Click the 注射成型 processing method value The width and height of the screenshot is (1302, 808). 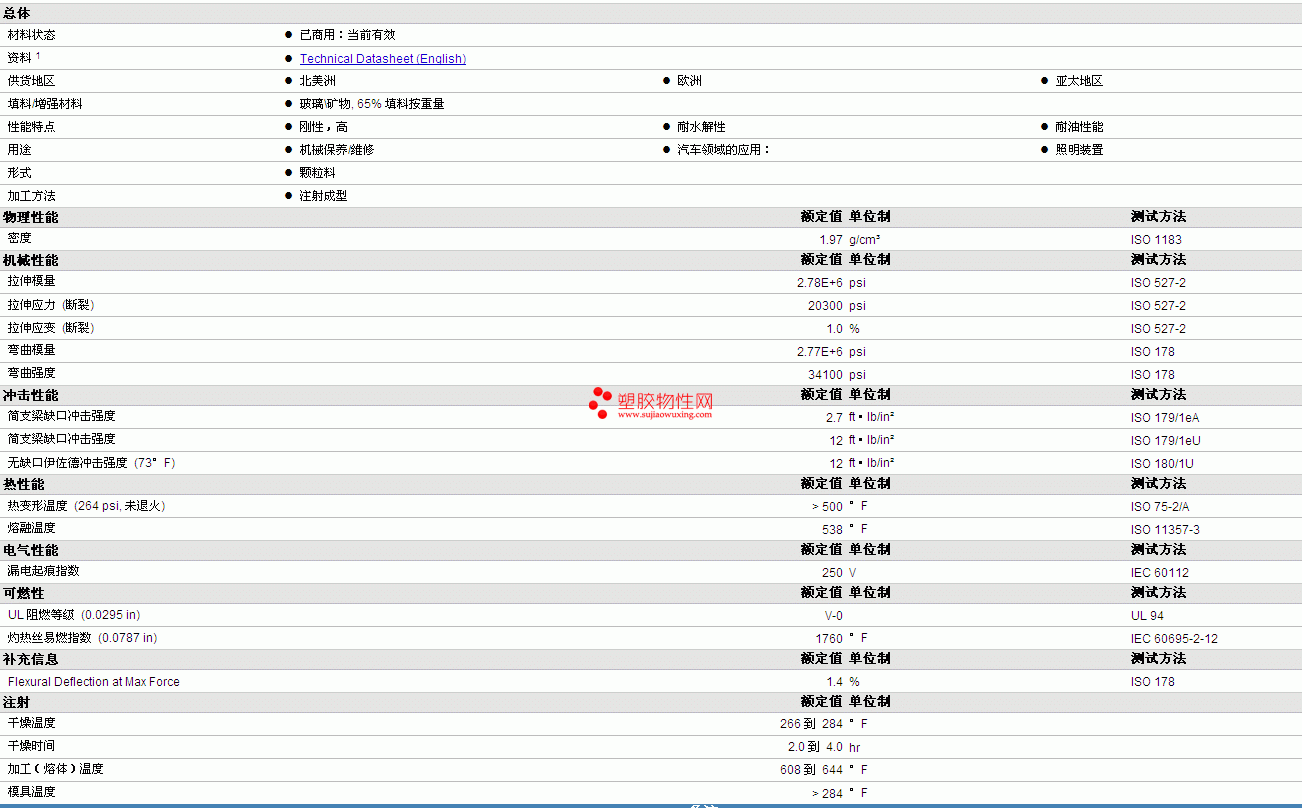click(x=323, y=196)
